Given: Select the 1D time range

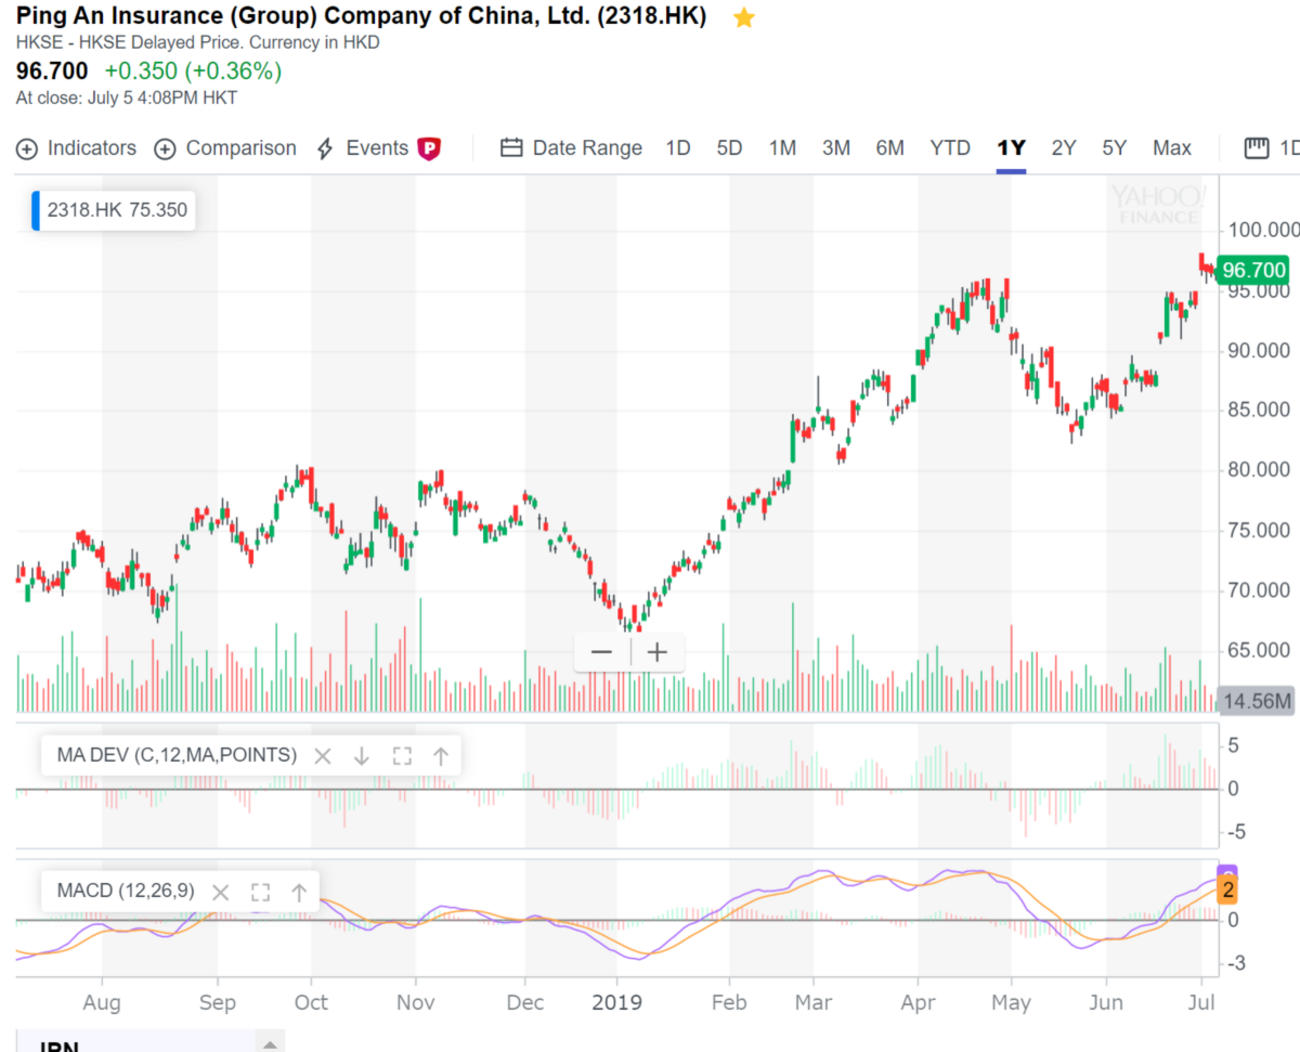Looking at the screenshot, I should pyautogui.click(x=678, y=148).
